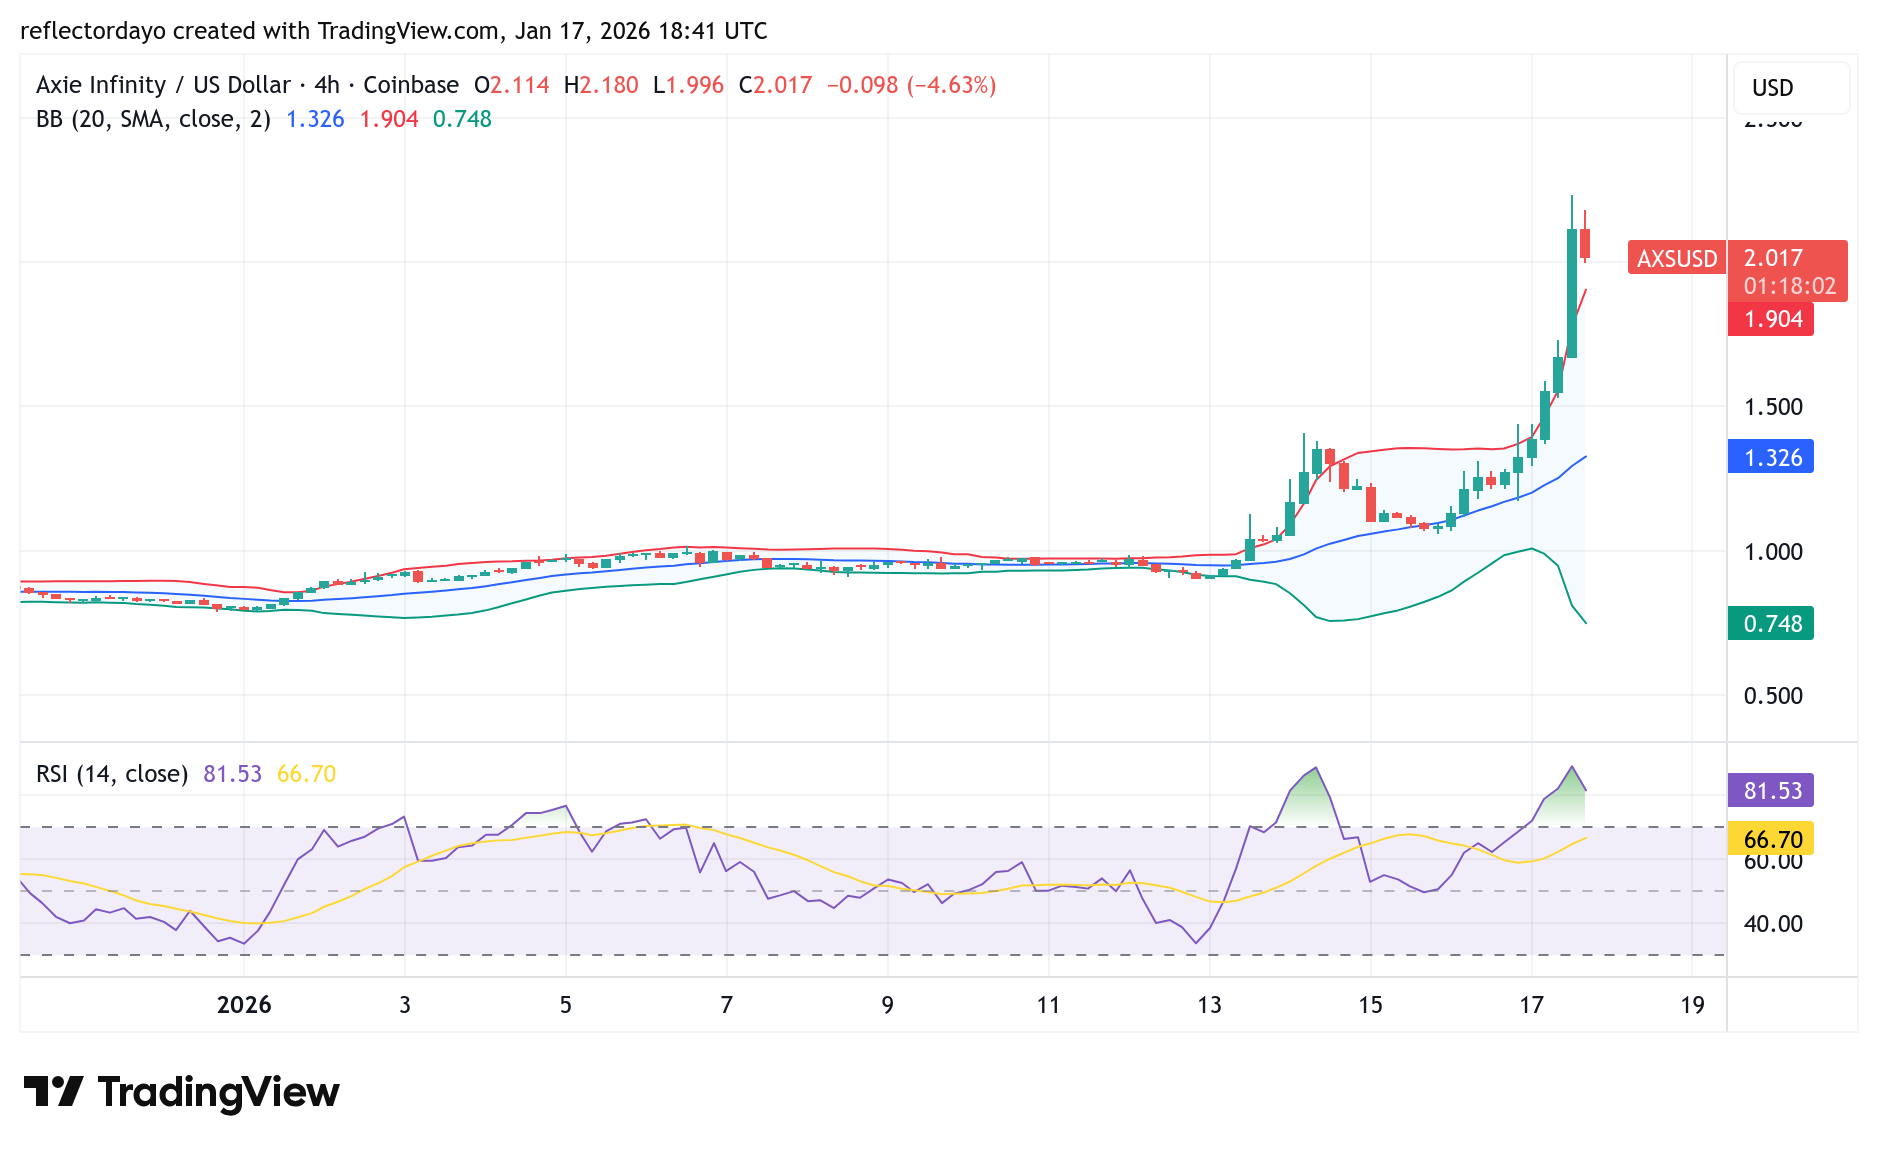Click the high value H2.180
Viewport: 1878px width, 1152px height.
601,85
